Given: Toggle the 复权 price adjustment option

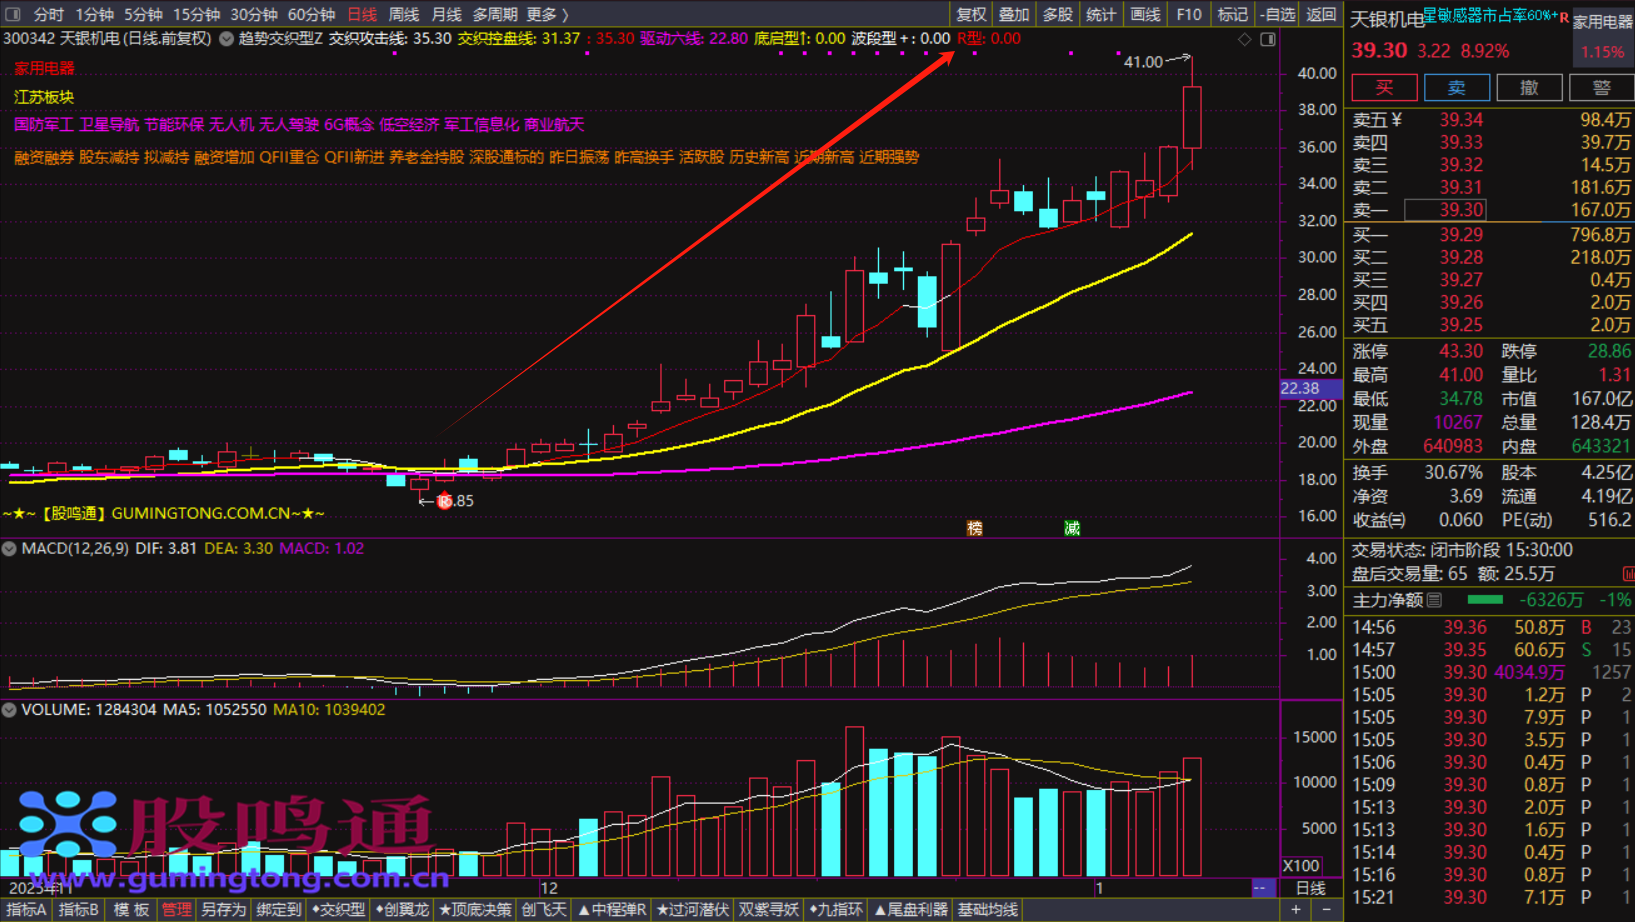Looking at the screenshot, I should click(x=971, y=14).
